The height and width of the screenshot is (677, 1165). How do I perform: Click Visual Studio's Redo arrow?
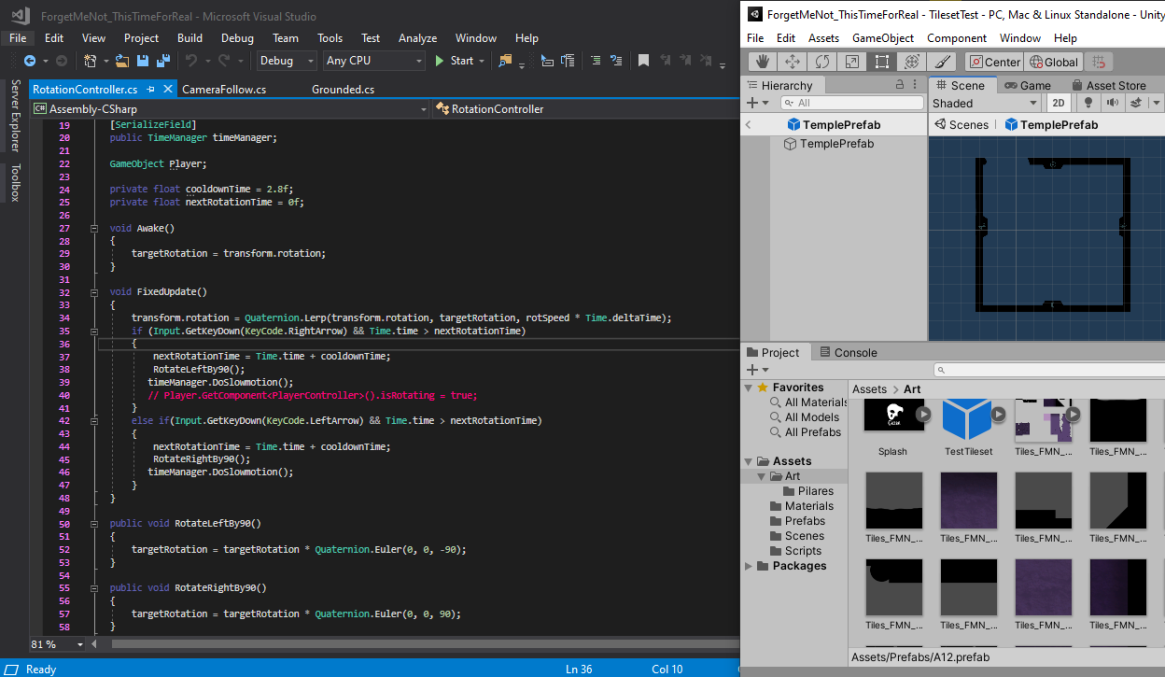coord(224,61)
